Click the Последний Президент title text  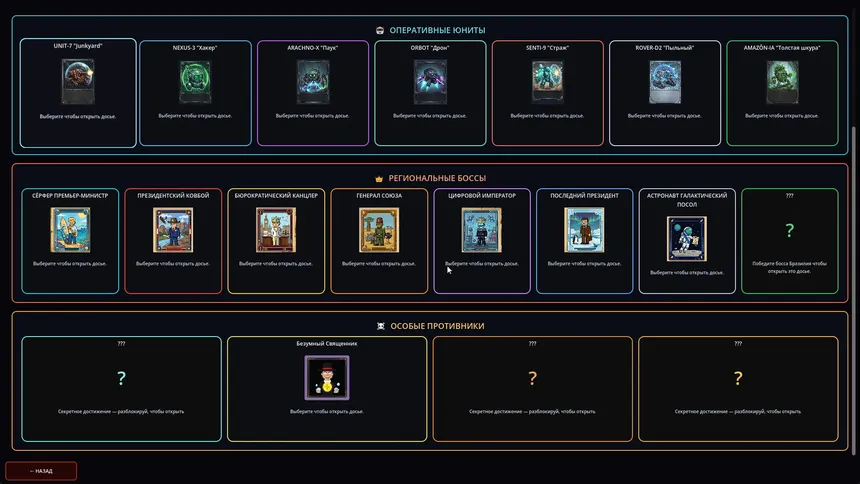(584, 195)
